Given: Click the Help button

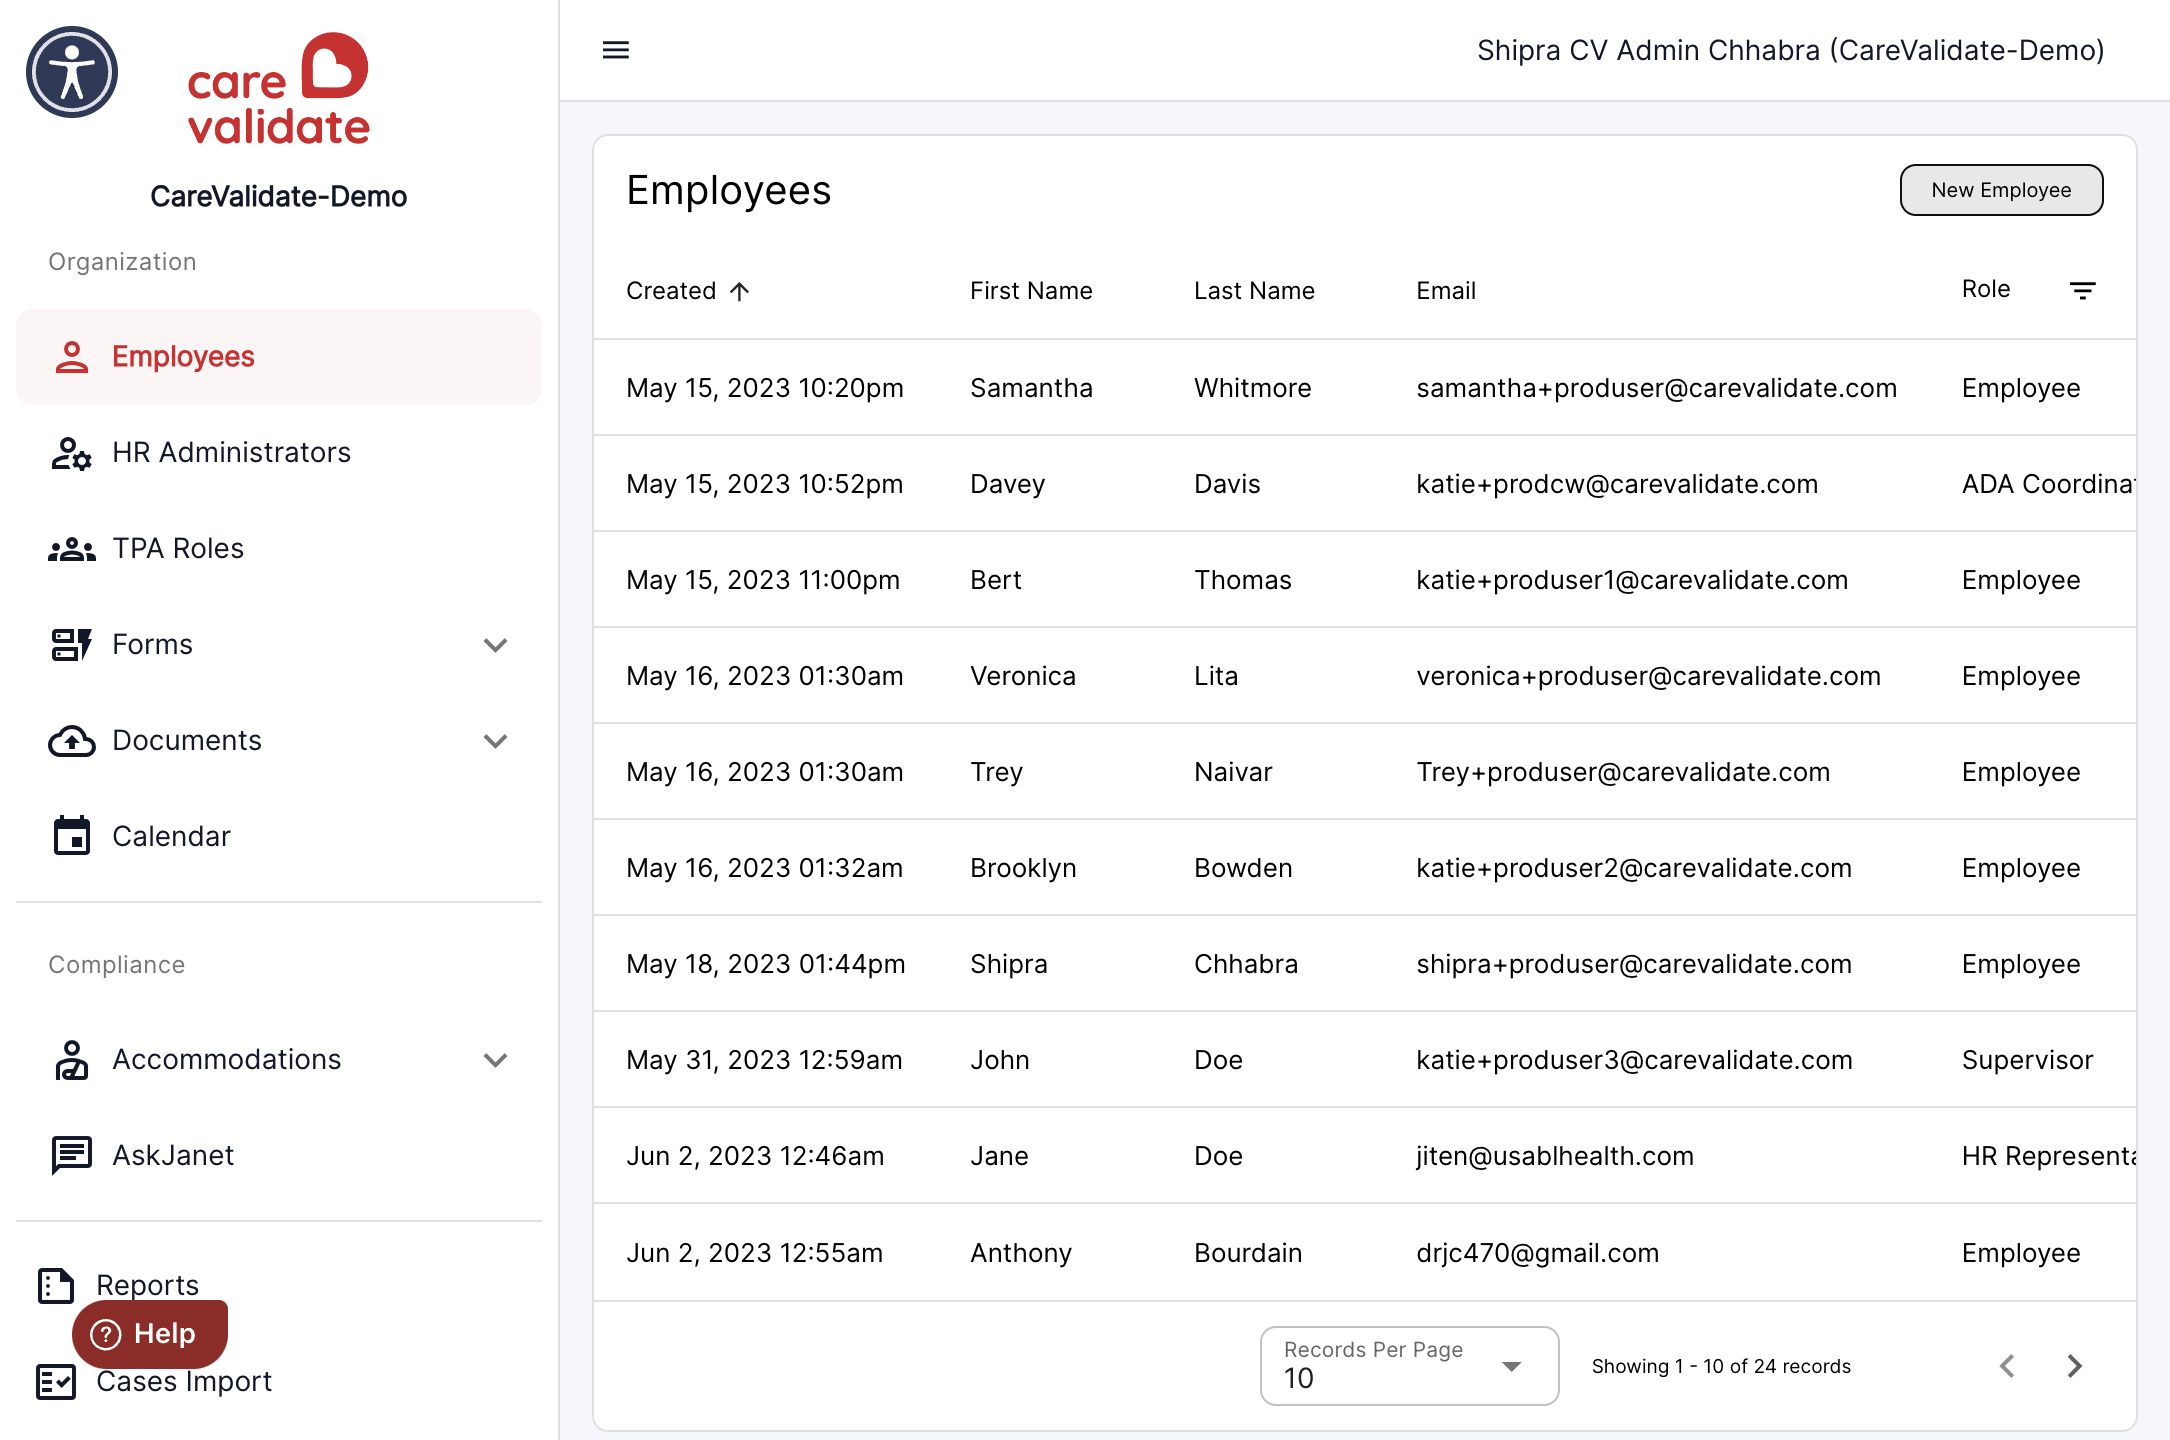Looking at the screenshot, I should pos(150,1334).
